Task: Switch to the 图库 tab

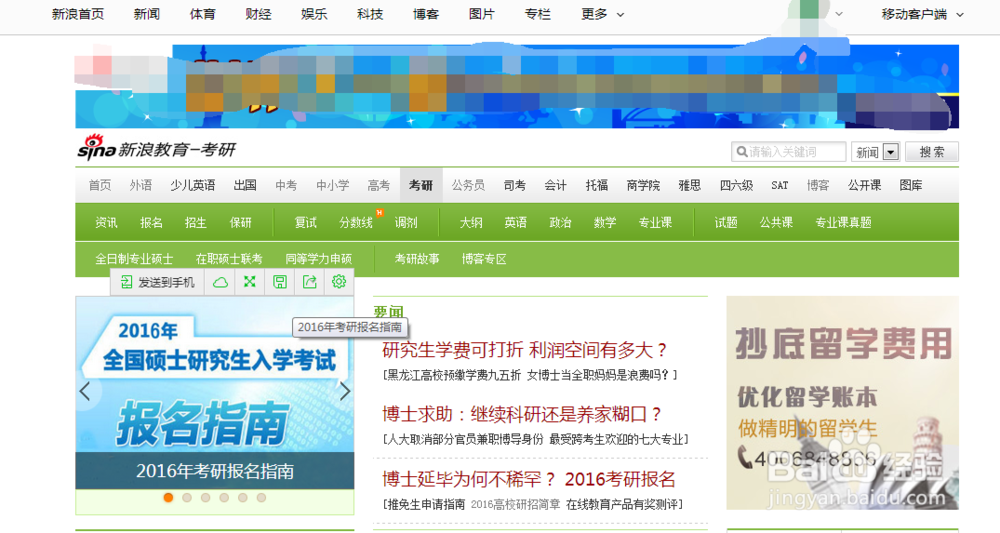Action: pyautogui.click(x=911, y=185)
